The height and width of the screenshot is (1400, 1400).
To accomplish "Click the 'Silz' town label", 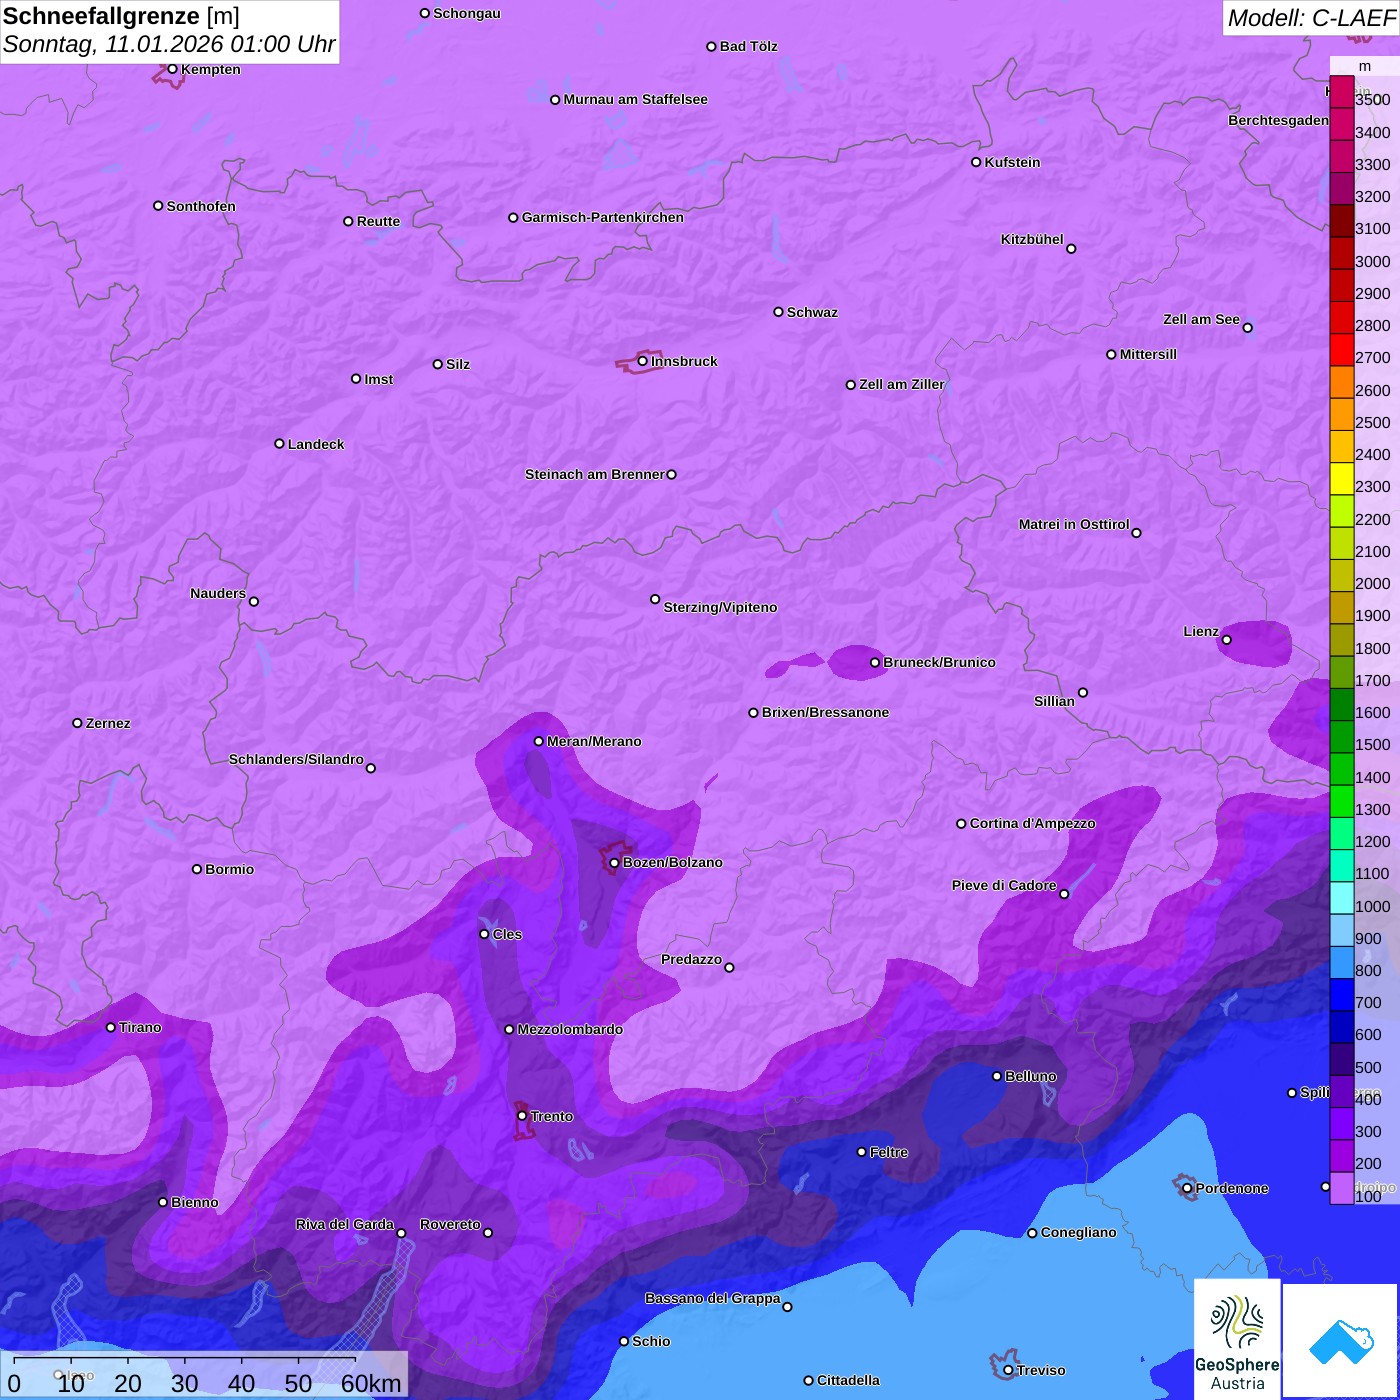I will [x=458, y=364].
